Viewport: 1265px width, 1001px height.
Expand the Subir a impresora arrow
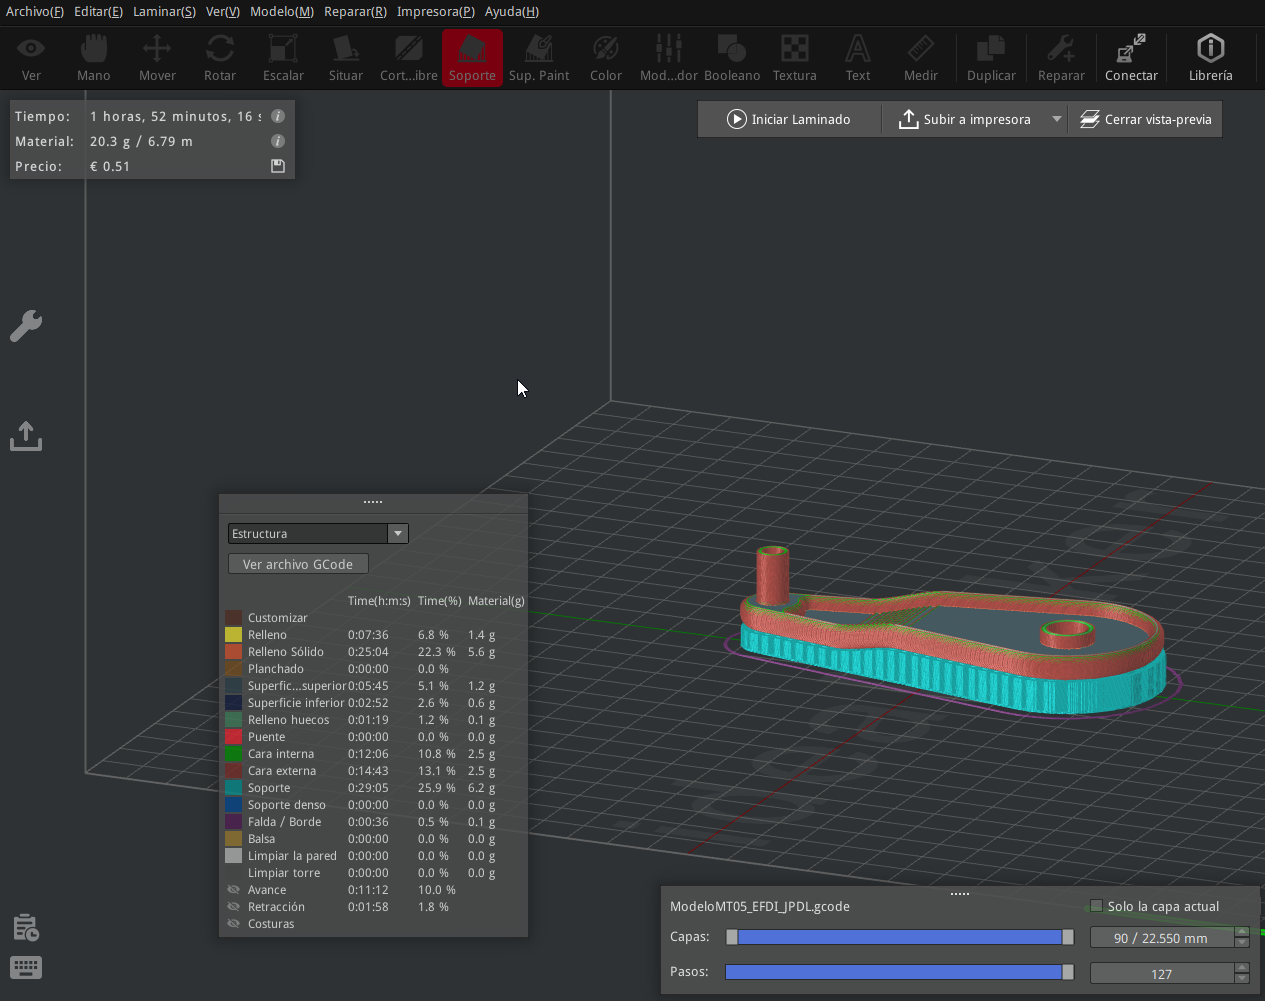coord(1056,119)
